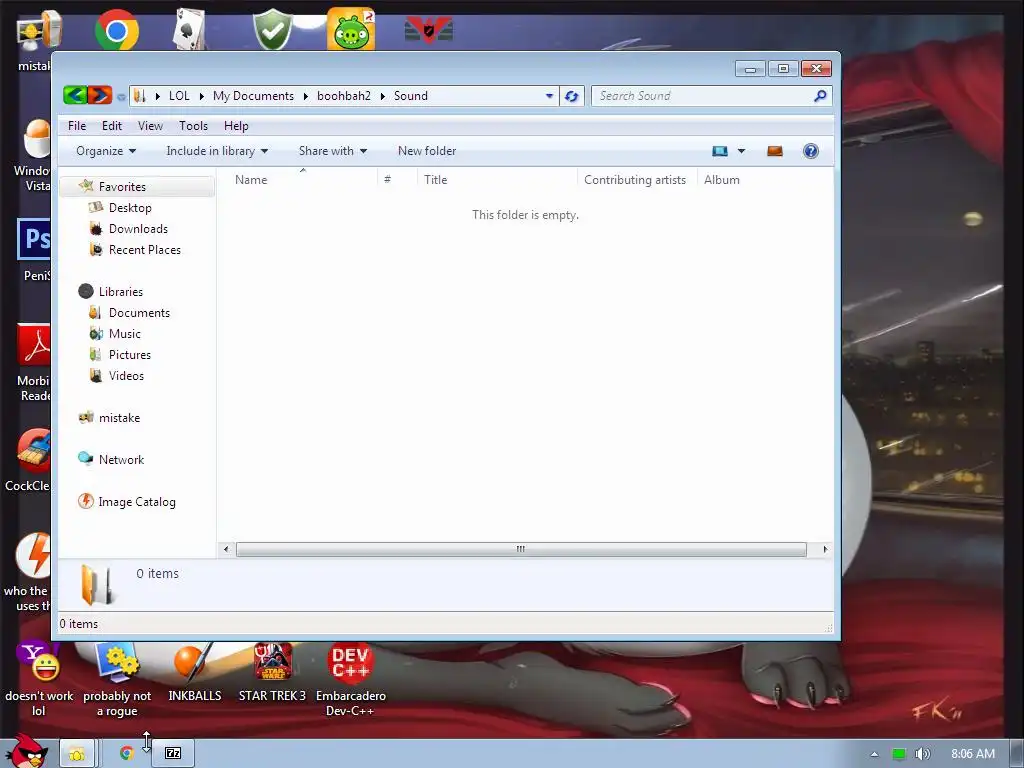Expand arrow after boohbah2 breadcrumb
This screenshot has height=768, width=1024.
click(x=382, y=97)
